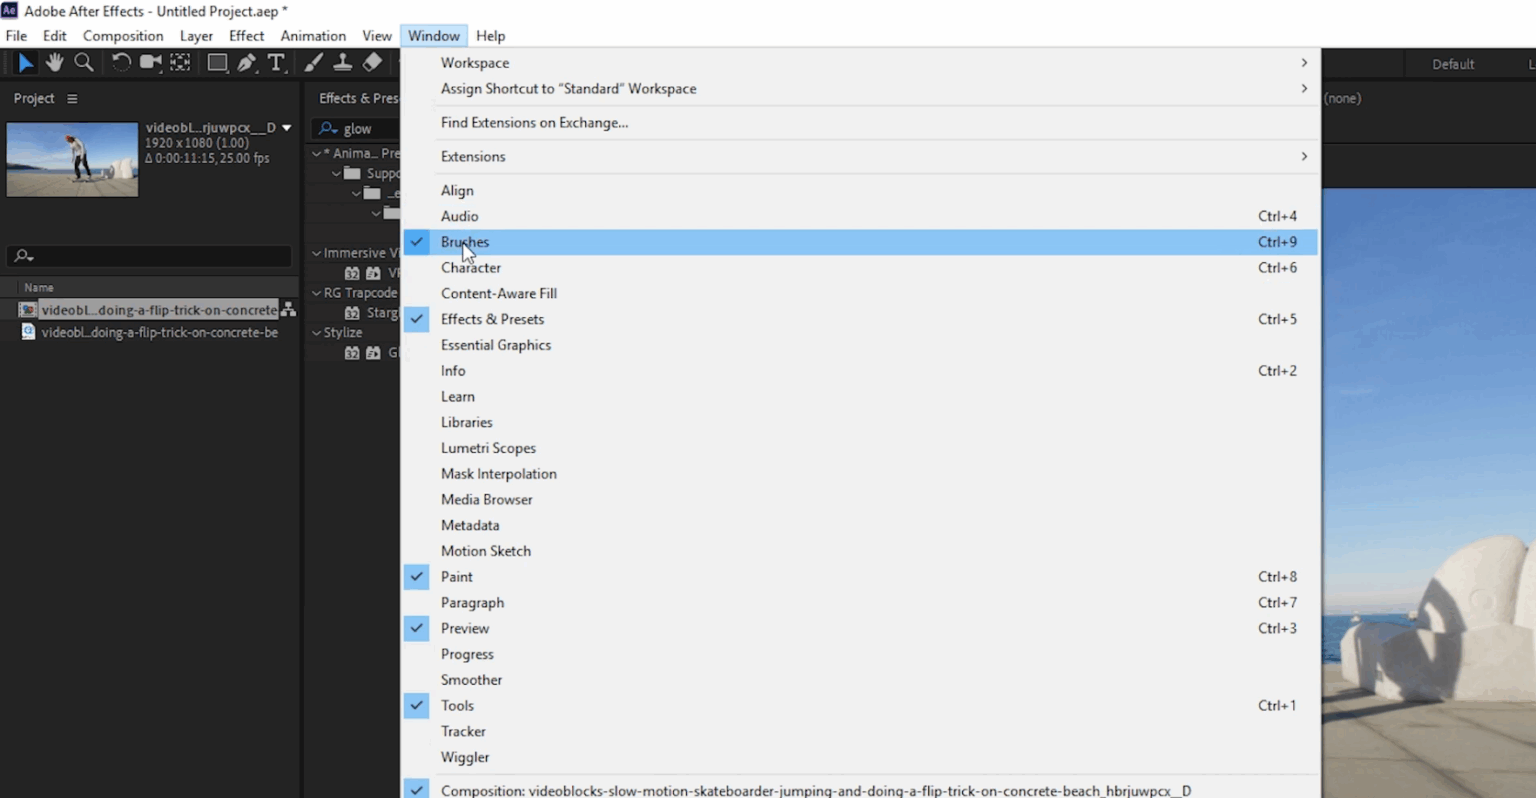Select the Pan Behind anchor point tool
The height and width of the screenshot is (798, 1536).
[180, 63]
